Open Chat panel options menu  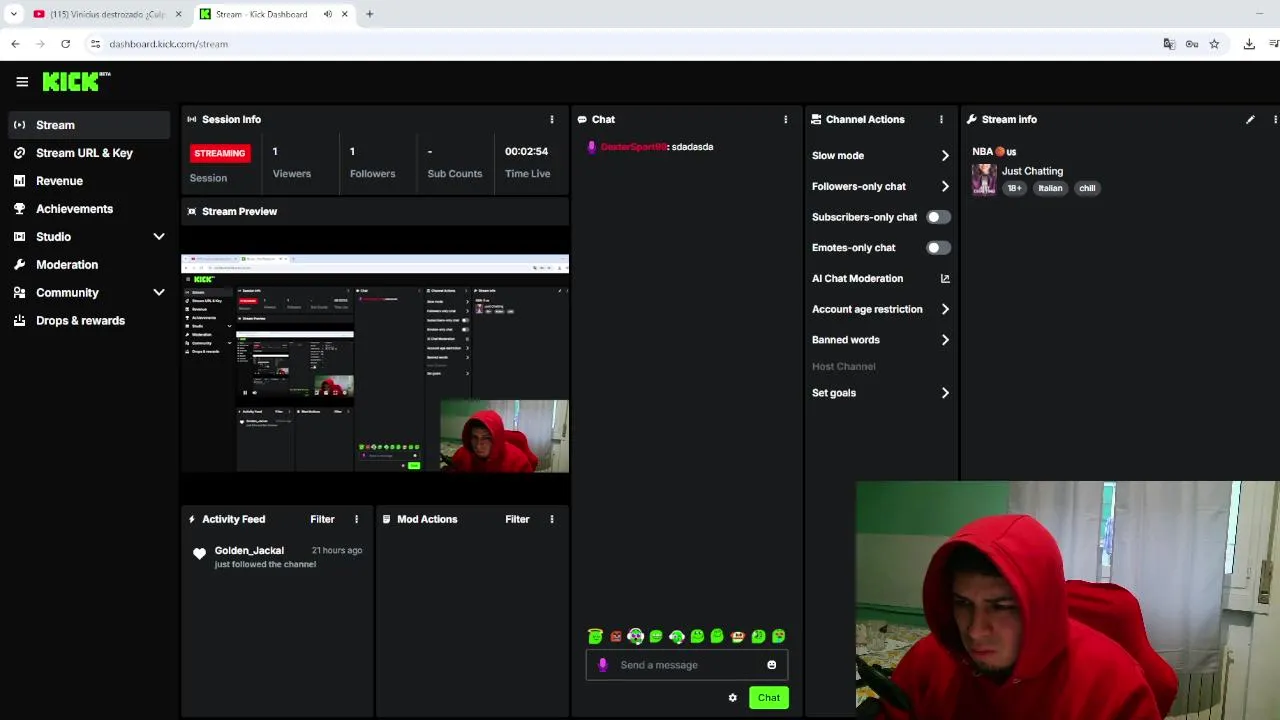click(x=785, y=119)
